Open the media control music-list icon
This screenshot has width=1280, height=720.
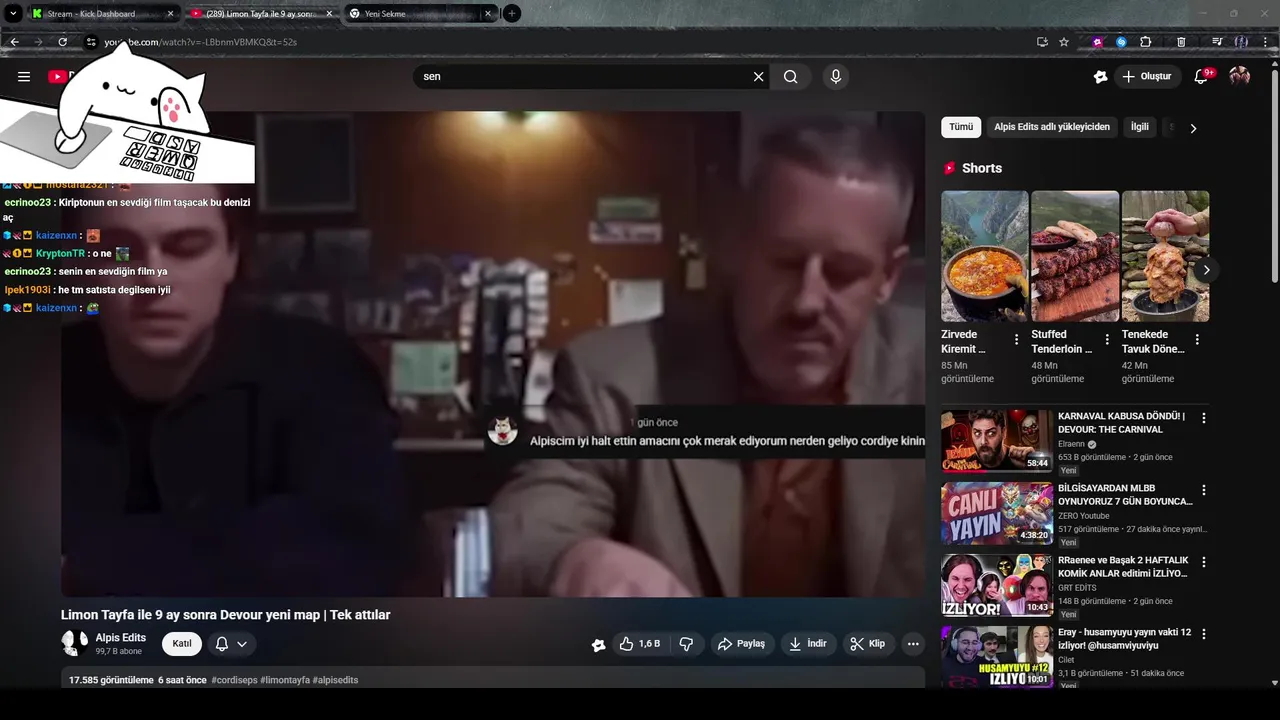click(x=1217, y=42)
